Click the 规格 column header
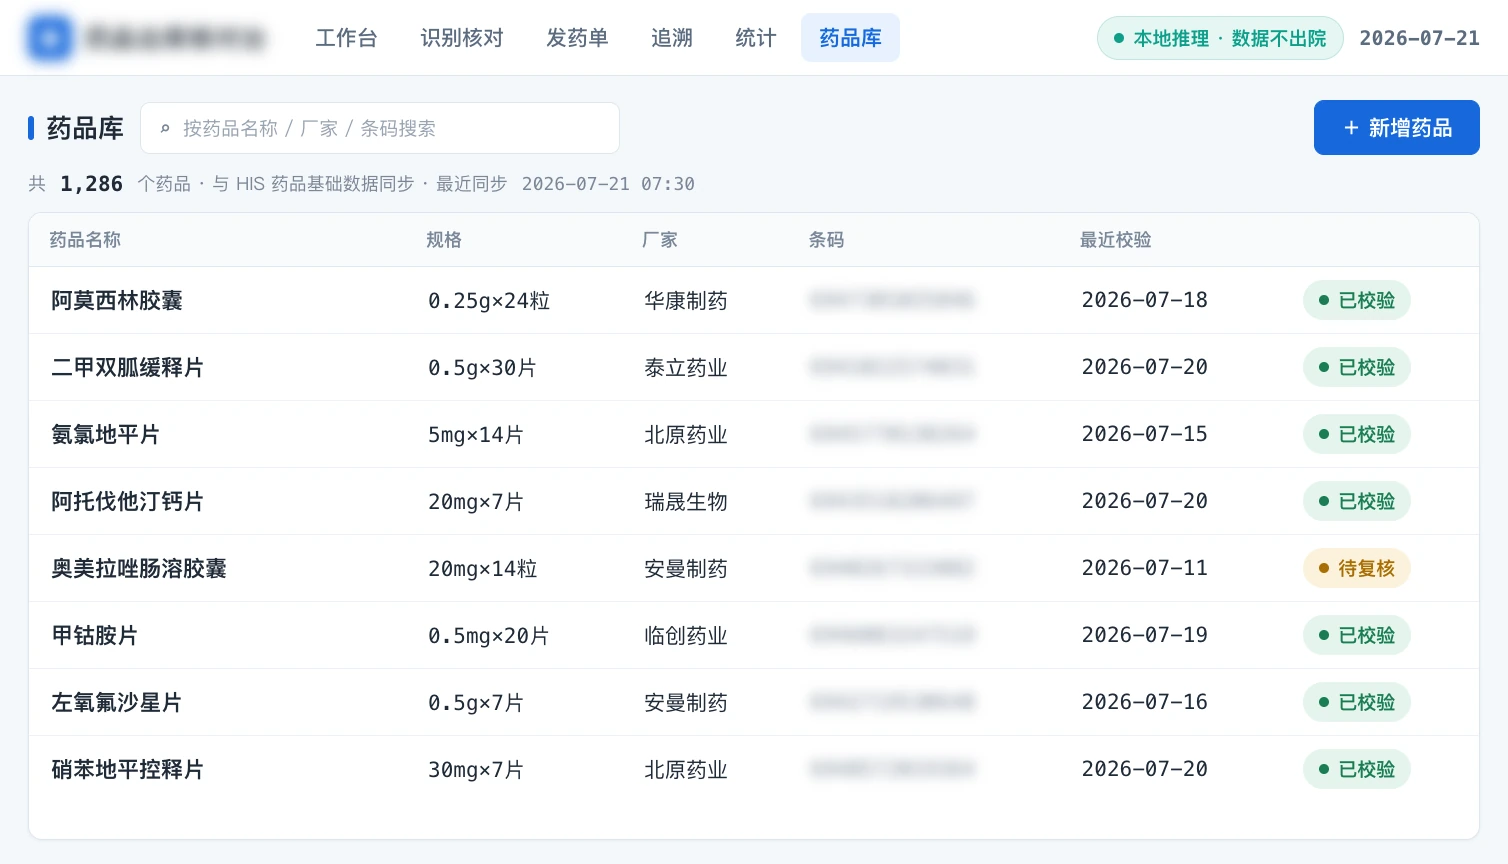Image resolution: width=1508 pixels, height=864 pixels. (x=444, y=240)
